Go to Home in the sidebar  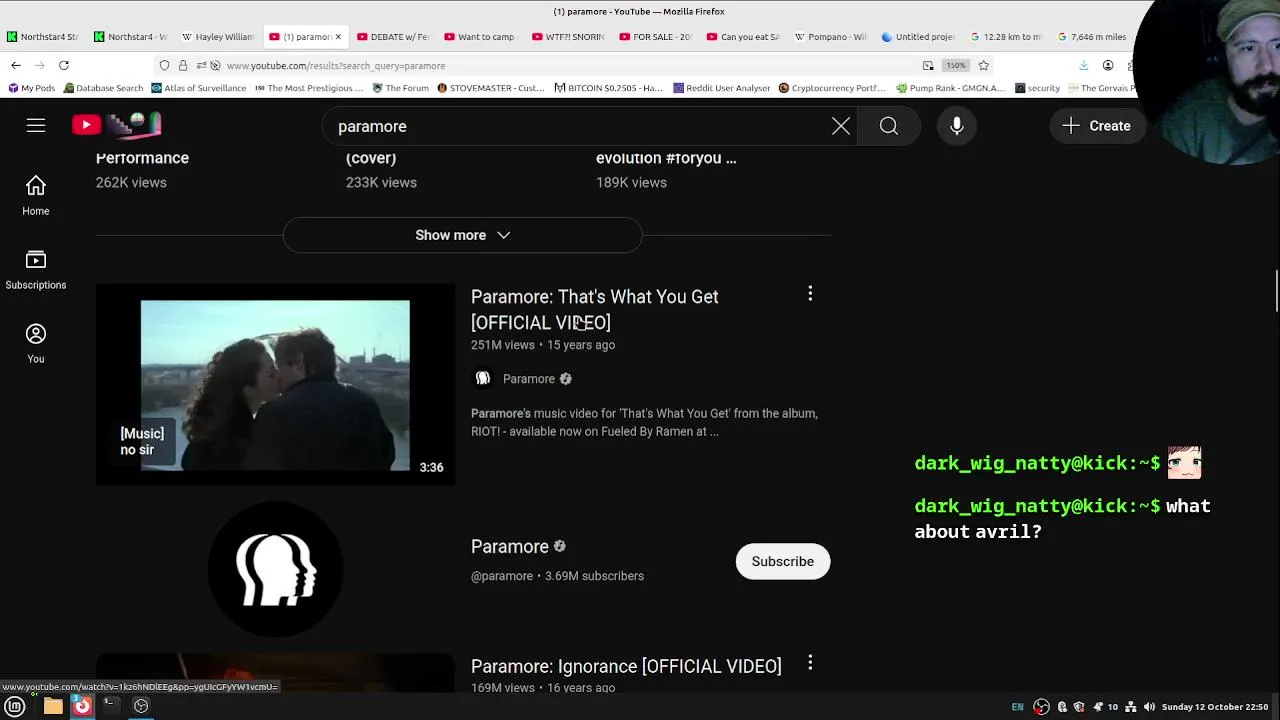tap(36, 196)
